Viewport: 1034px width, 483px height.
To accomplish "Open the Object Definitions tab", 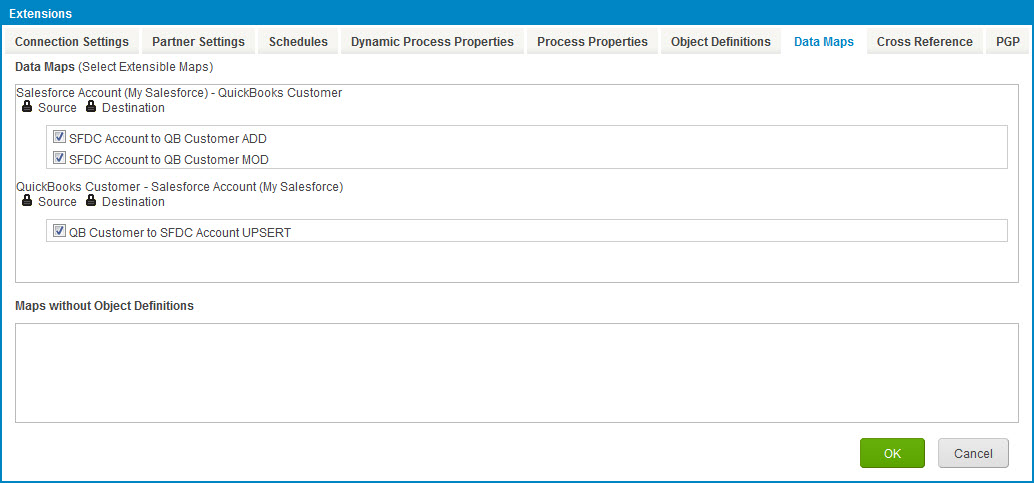I will [x=721, y=42].
